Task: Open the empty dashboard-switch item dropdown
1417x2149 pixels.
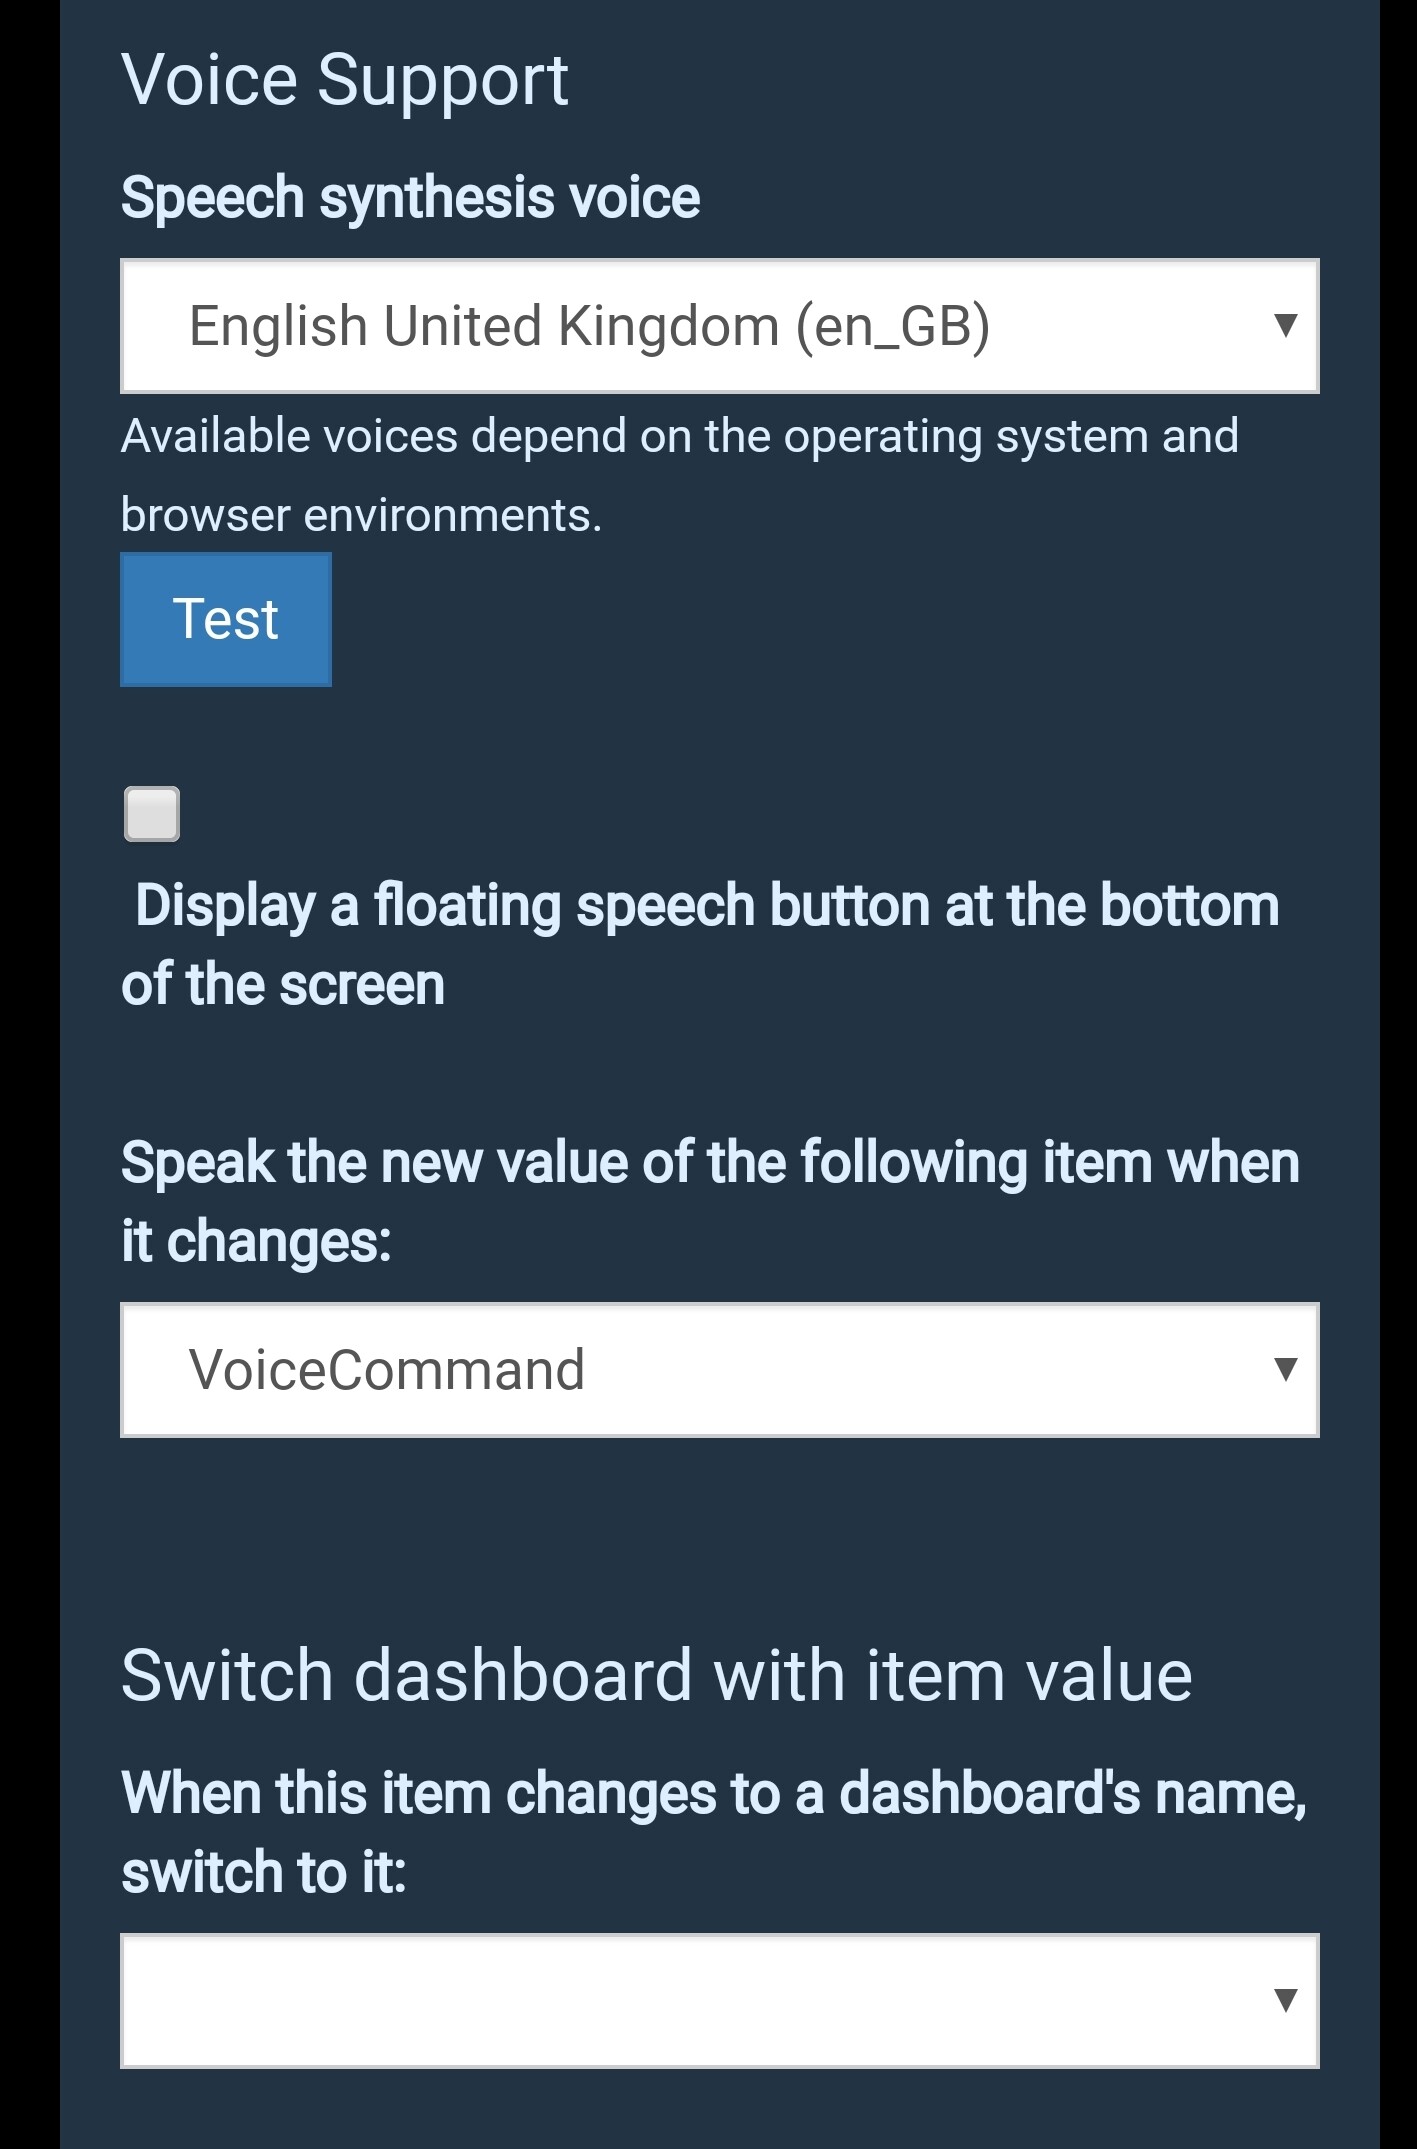Action: 719,2001
